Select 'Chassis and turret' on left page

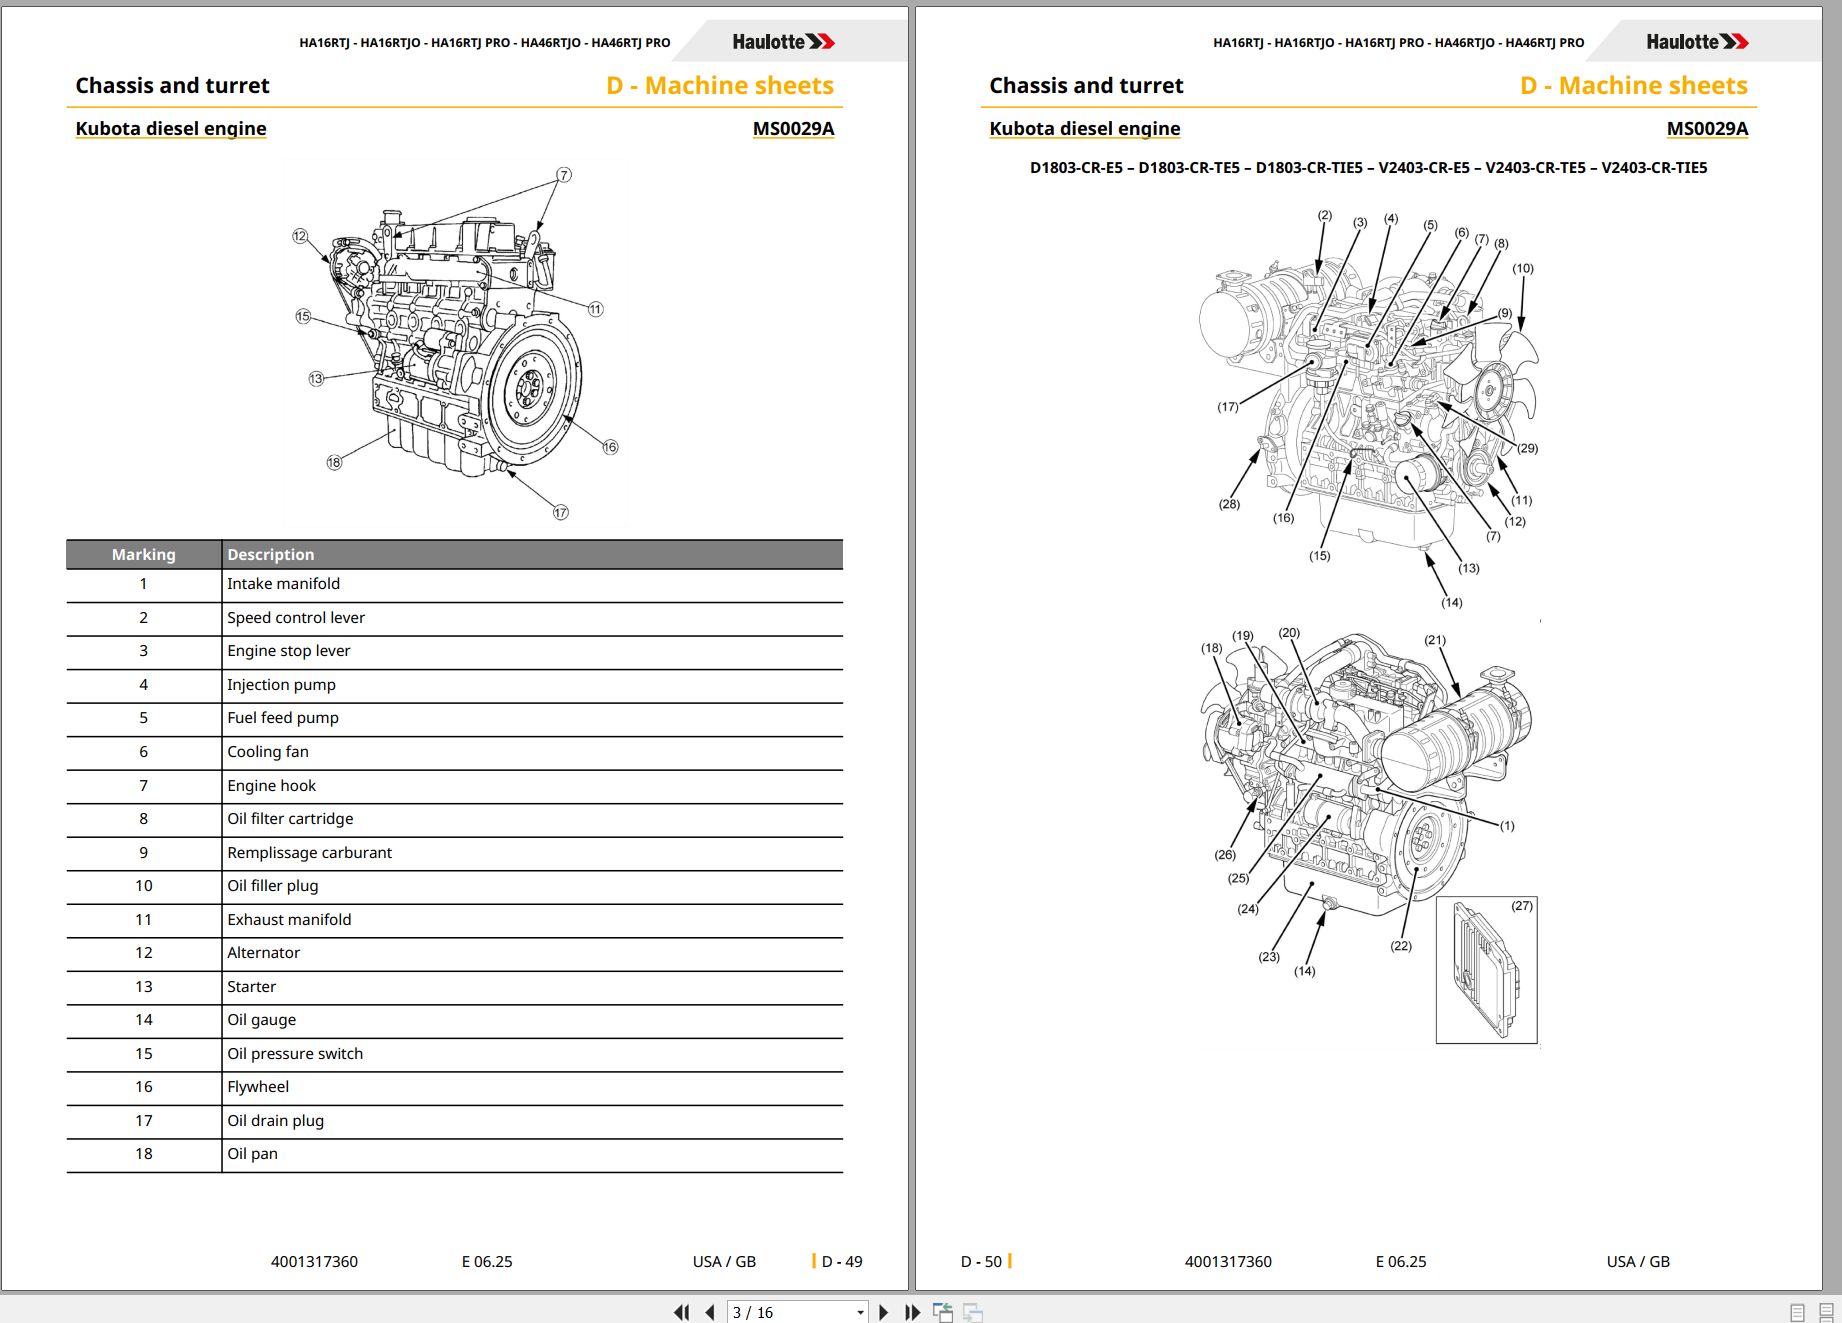pos(172,86)
